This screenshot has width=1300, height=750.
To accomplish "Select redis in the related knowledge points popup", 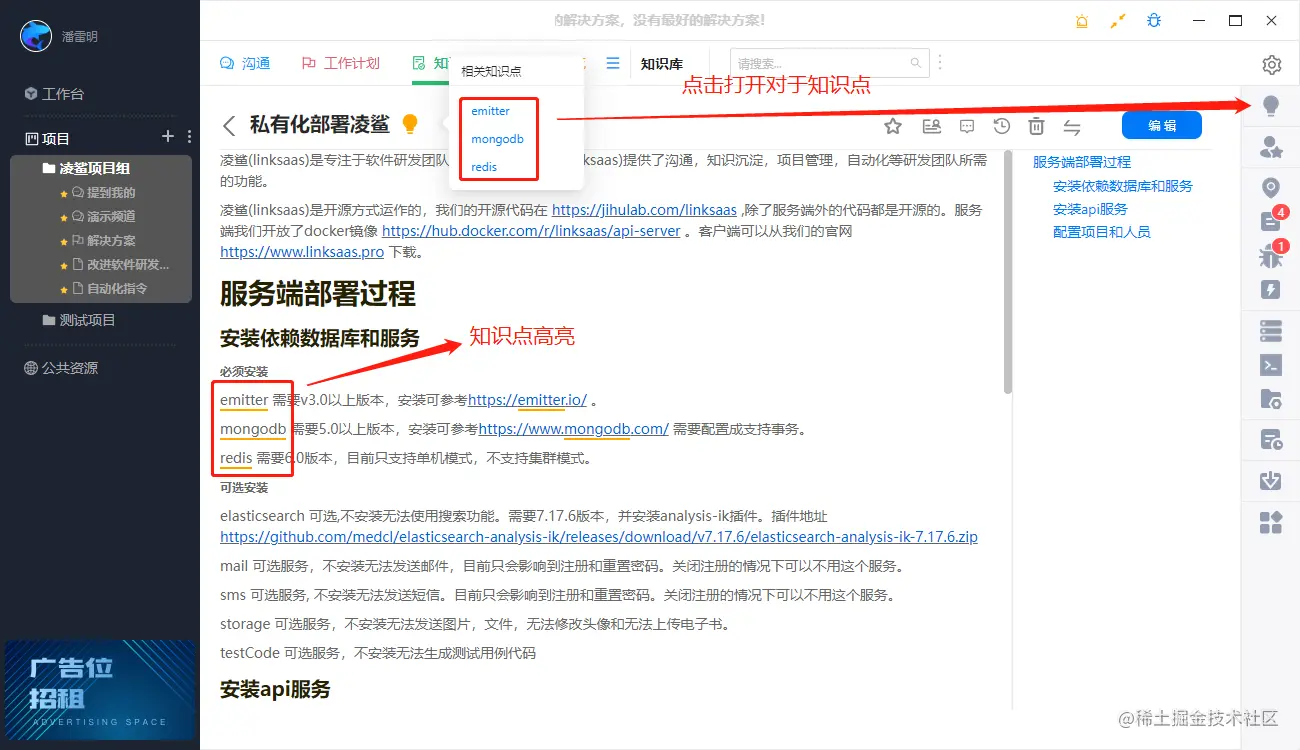I will click(484, 167).
